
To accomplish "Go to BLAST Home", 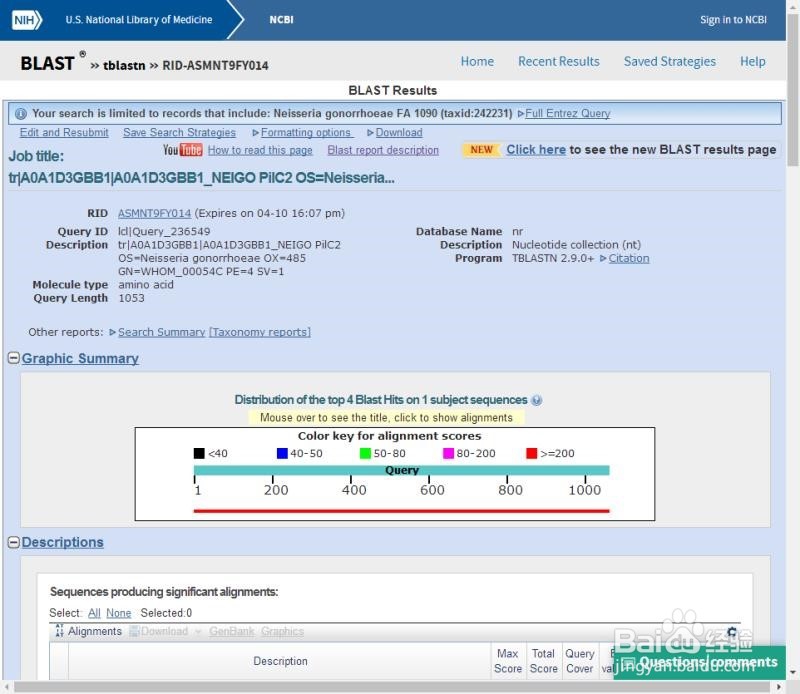I will pyautogui.click(x=477, y=61).
